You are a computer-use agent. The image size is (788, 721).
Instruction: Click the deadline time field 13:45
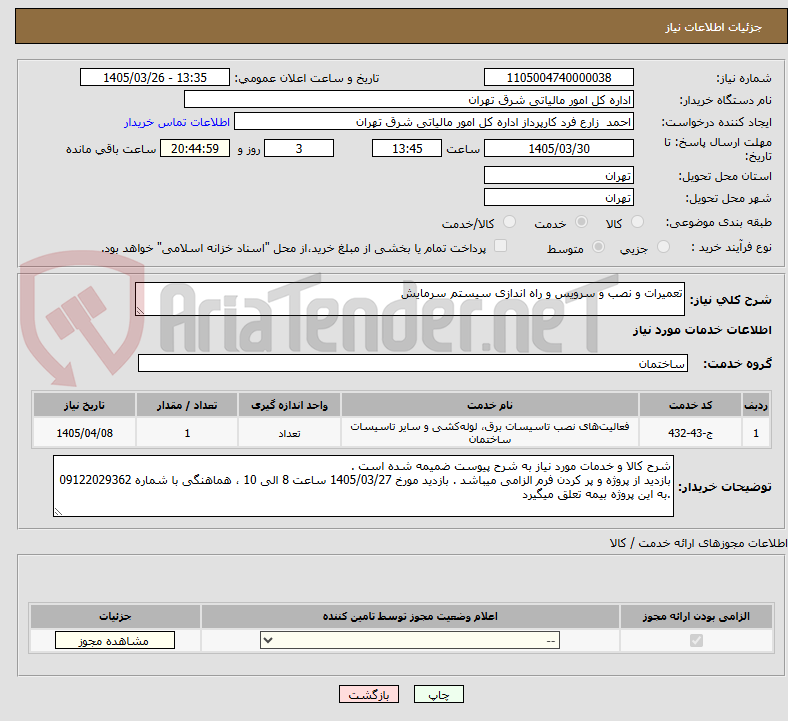coord(407,148)
